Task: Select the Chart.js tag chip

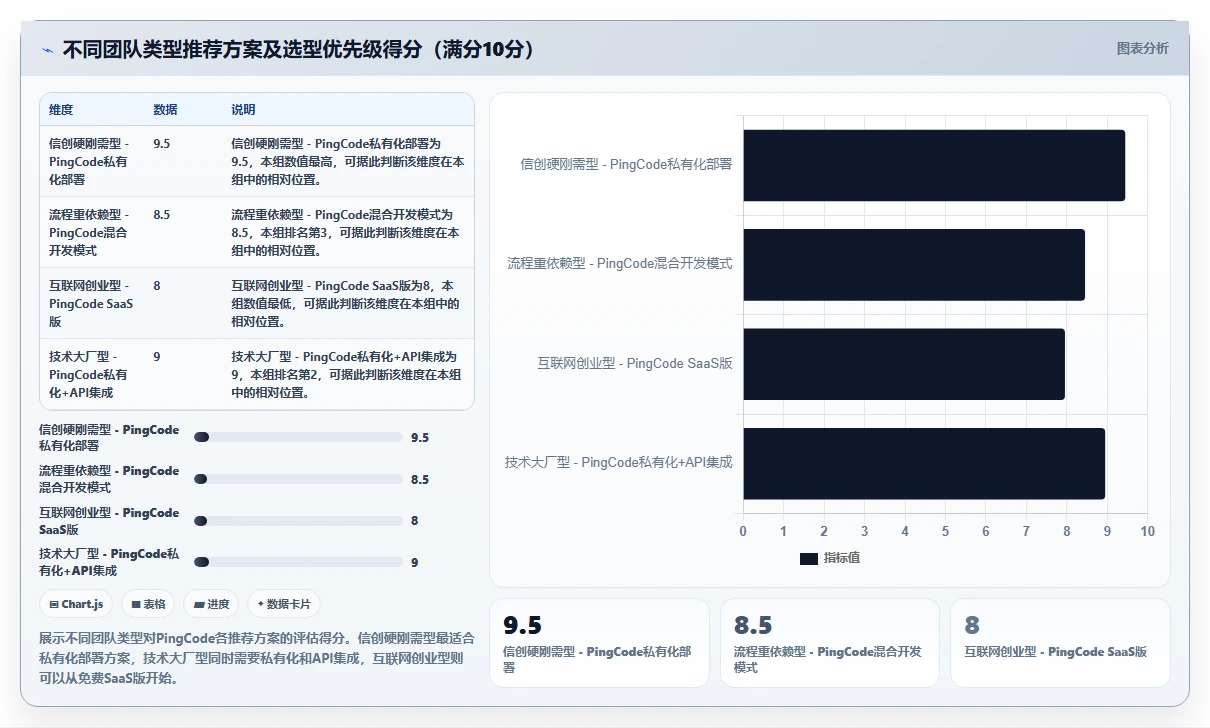Action: coord(76,604)
